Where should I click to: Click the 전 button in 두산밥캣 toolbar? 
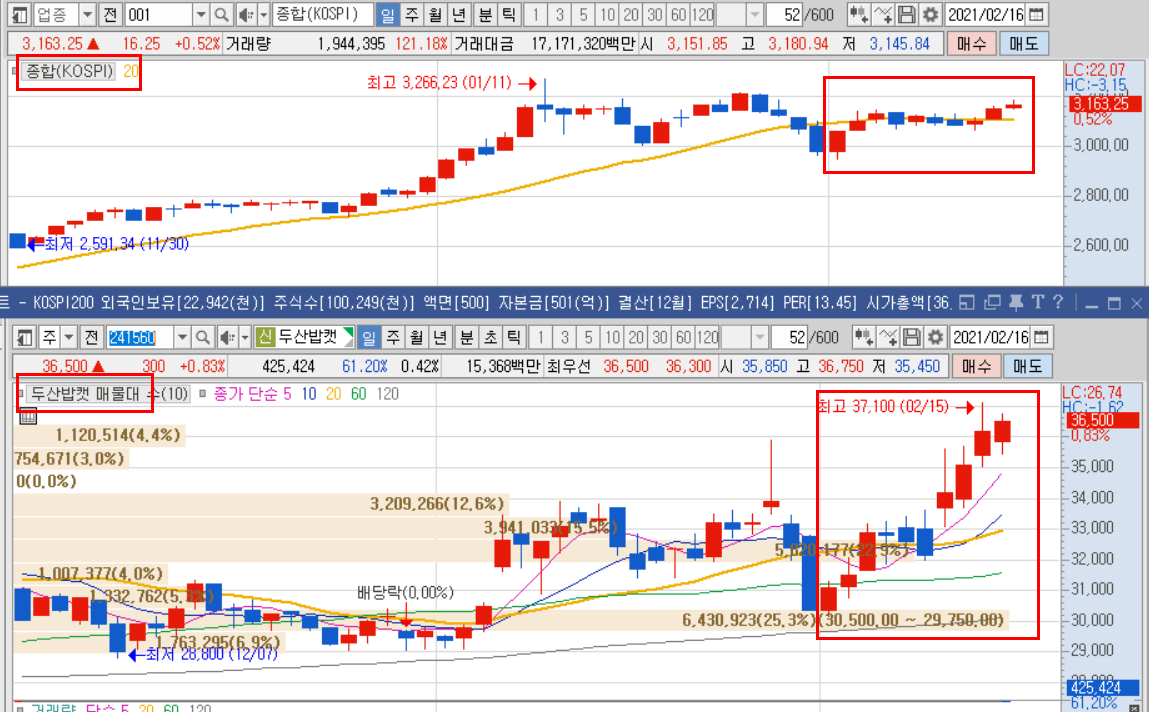pos(91,337)
